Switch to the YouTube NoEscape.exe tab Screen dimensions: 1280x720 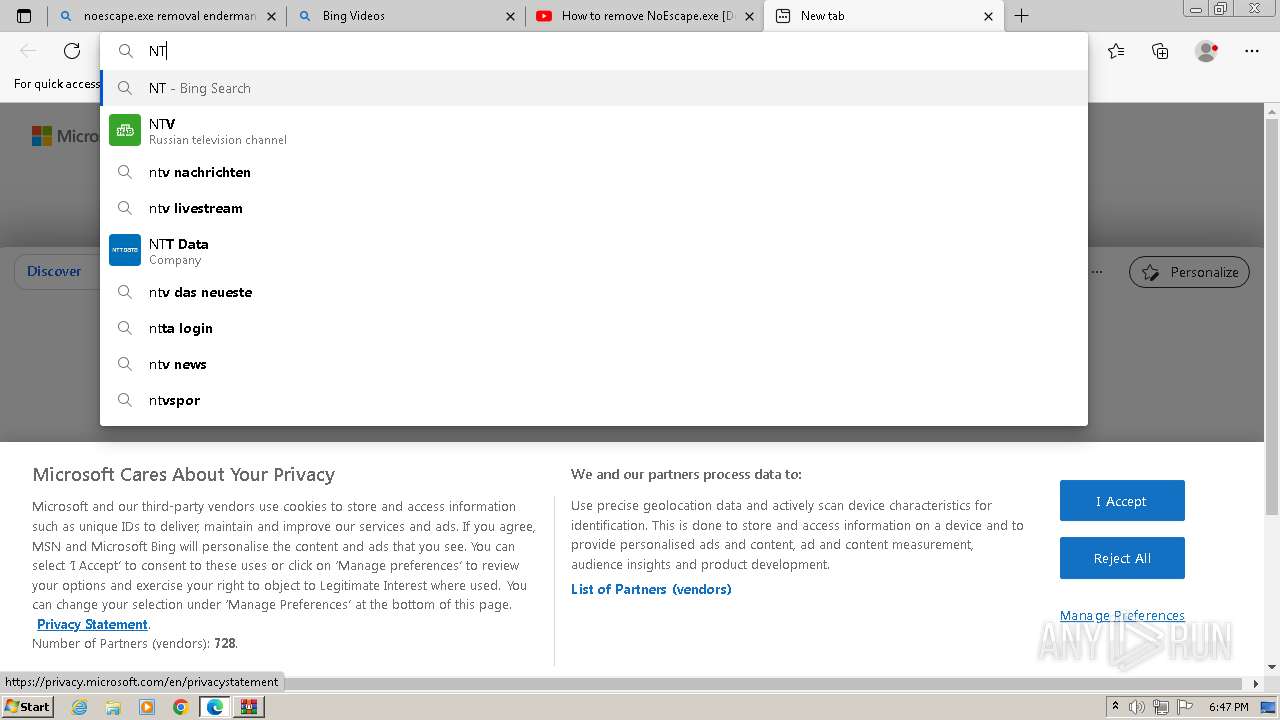point(645,16)
